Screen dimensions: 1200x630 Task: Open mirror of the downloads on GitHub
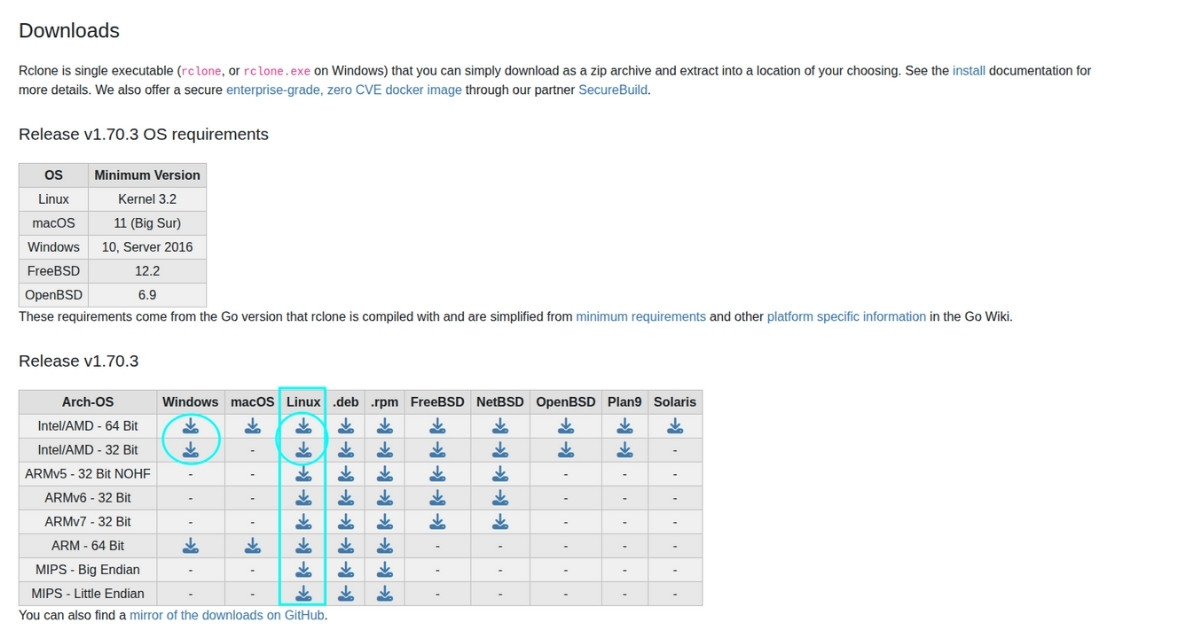click(x=227, y=615)
